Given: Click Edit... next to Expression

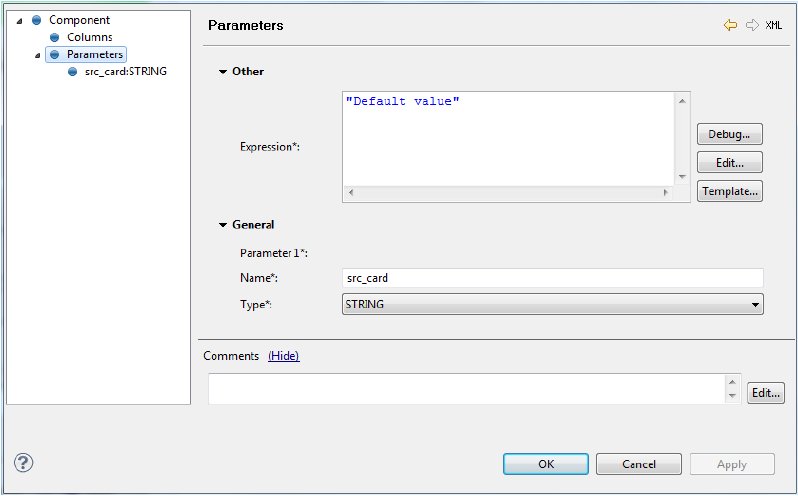Looking at the screenshot, I should pos(729,163).
